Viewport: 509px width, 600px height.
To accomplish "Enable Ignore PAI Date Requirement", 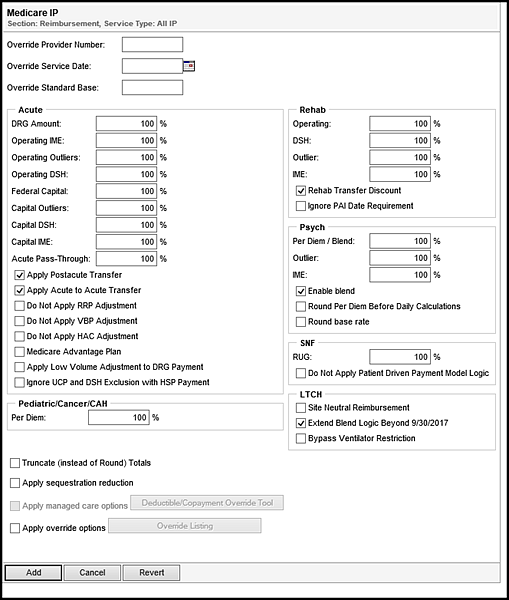I will [x=301, y=206].
